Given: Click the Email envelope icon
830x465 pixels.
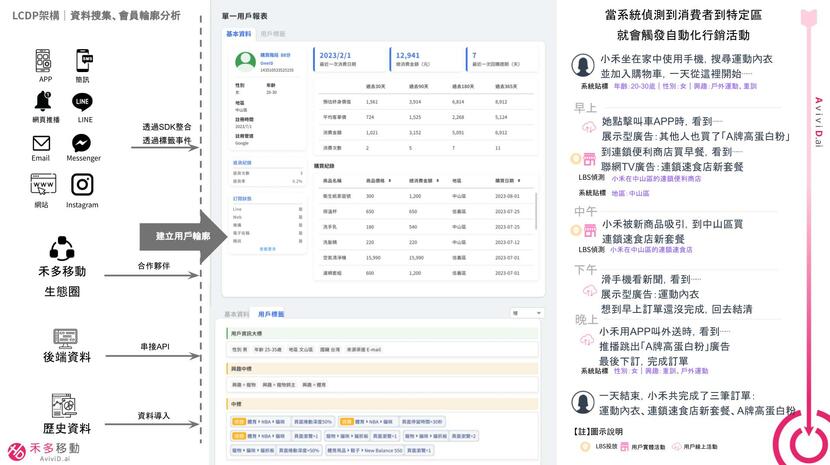Looking at the screenshot, I should 41,142.
